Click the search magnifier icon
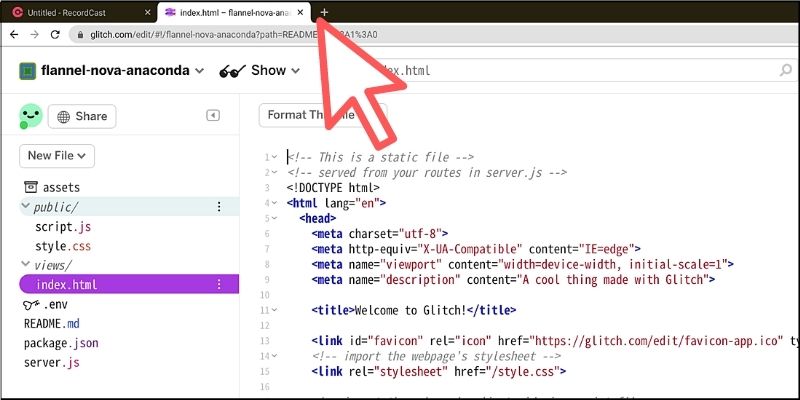The image size is (800, 400). (x=786, y=70)
